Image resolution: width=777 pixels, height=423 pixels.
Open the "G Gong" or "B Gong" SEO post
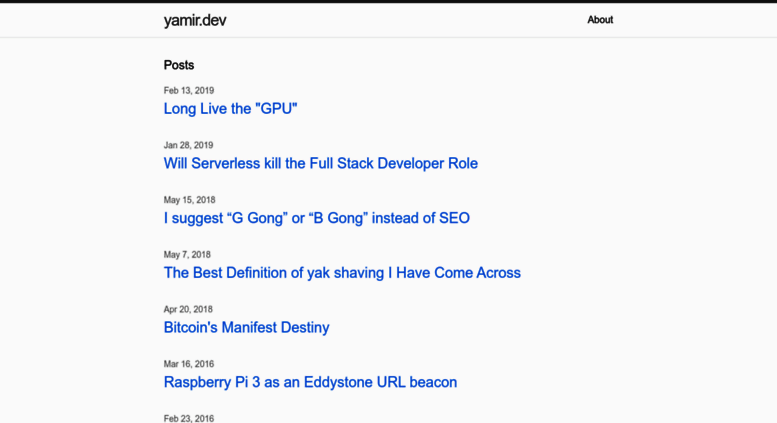[x=317, y=218]
